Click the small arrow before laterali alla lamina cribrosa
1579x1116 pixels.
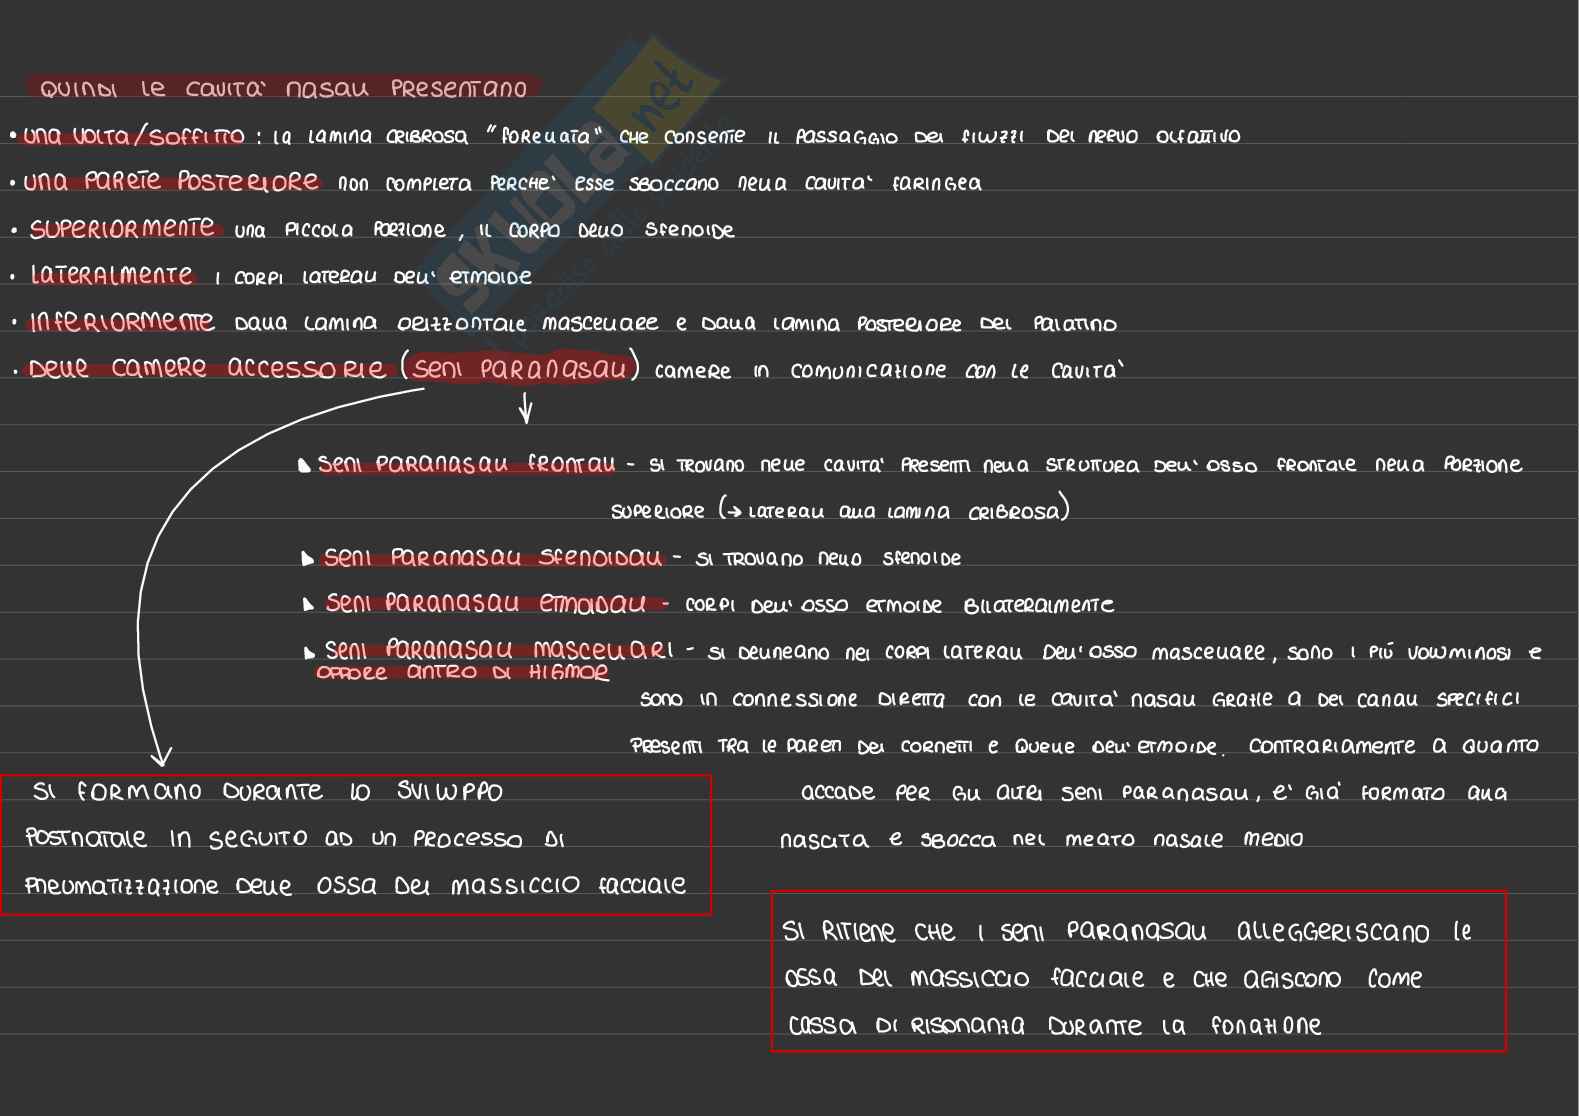pyautogui.click(x=734, y=512)
